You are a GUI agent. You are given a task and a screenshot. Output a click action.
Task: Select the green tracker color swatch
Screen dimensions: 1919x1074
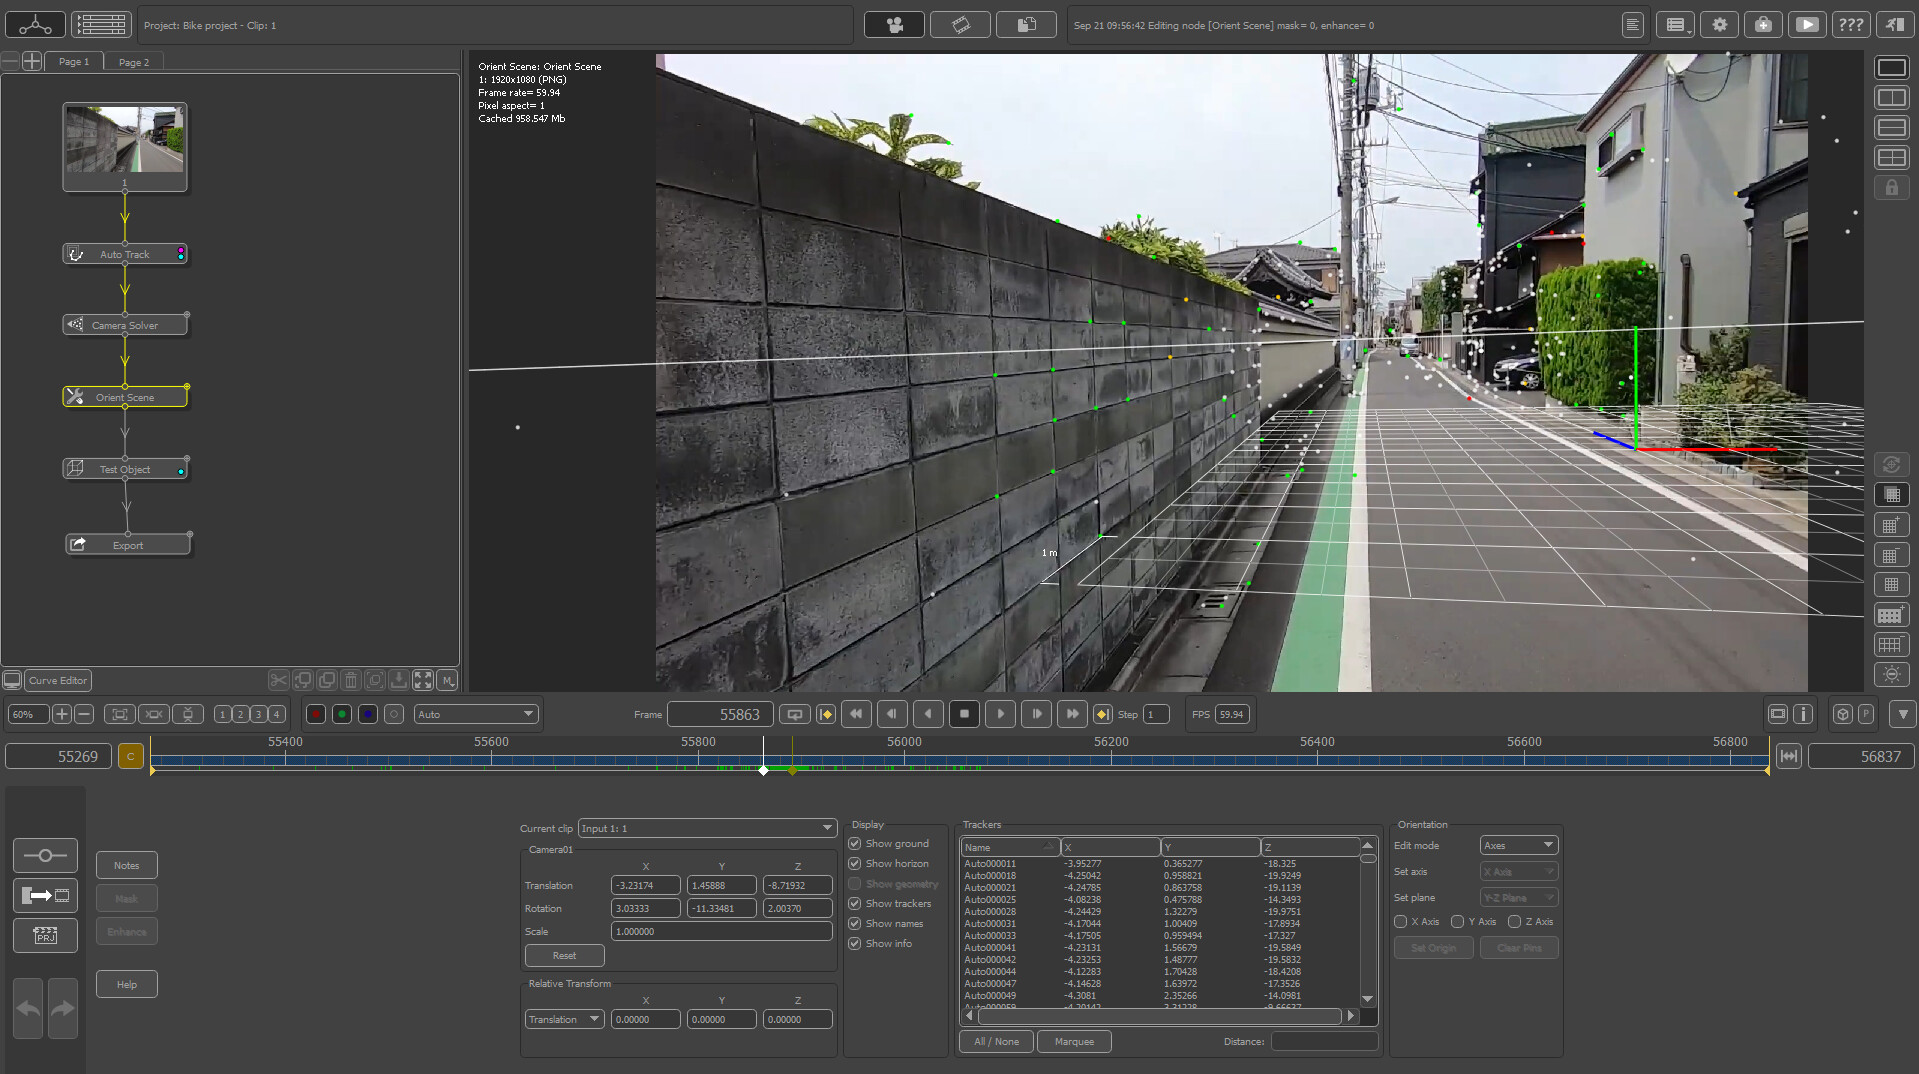pyautogui.click(x=341, y=714)
